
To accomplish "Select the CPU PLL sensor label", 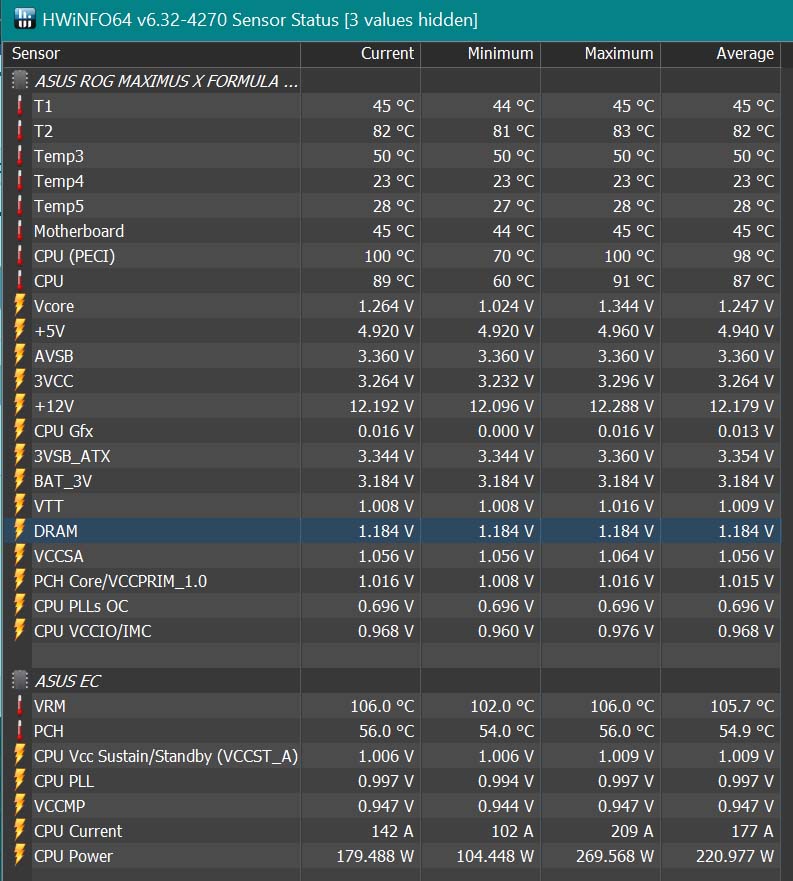I will [64, 781].
